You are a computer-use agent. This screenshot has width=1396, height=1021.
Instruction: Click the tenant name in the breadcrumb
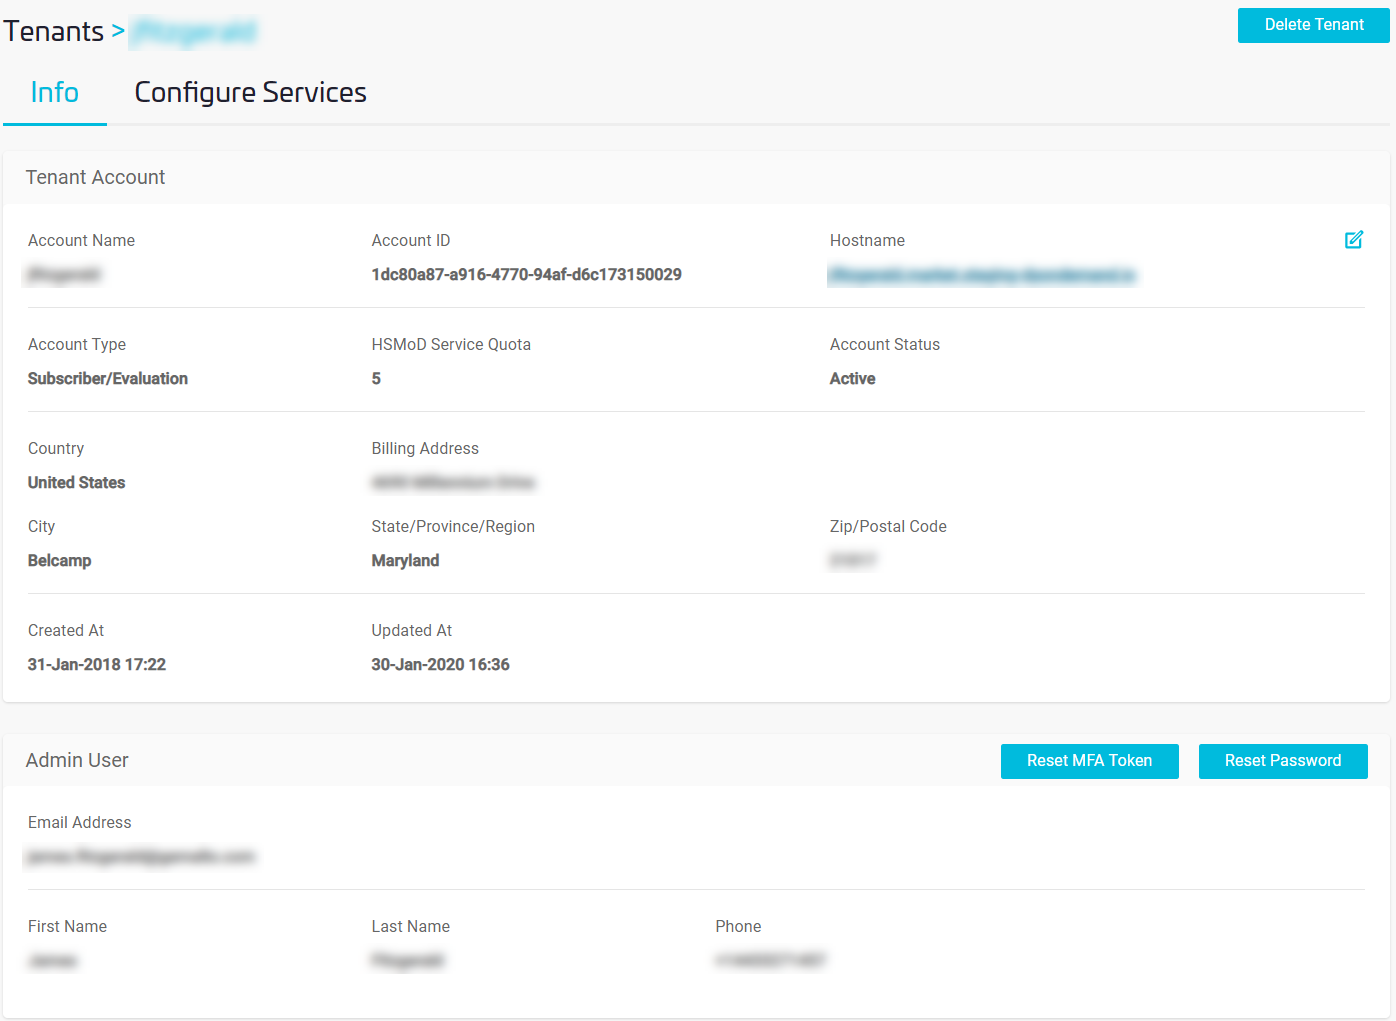(x=195, y=32)
